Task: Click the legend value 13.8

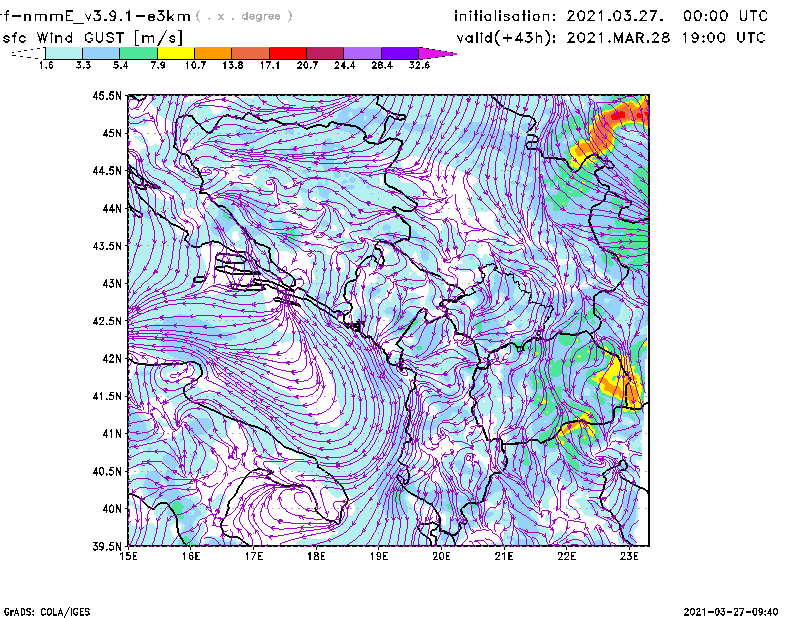Action: pyautogui.click(x=233, y=65)
